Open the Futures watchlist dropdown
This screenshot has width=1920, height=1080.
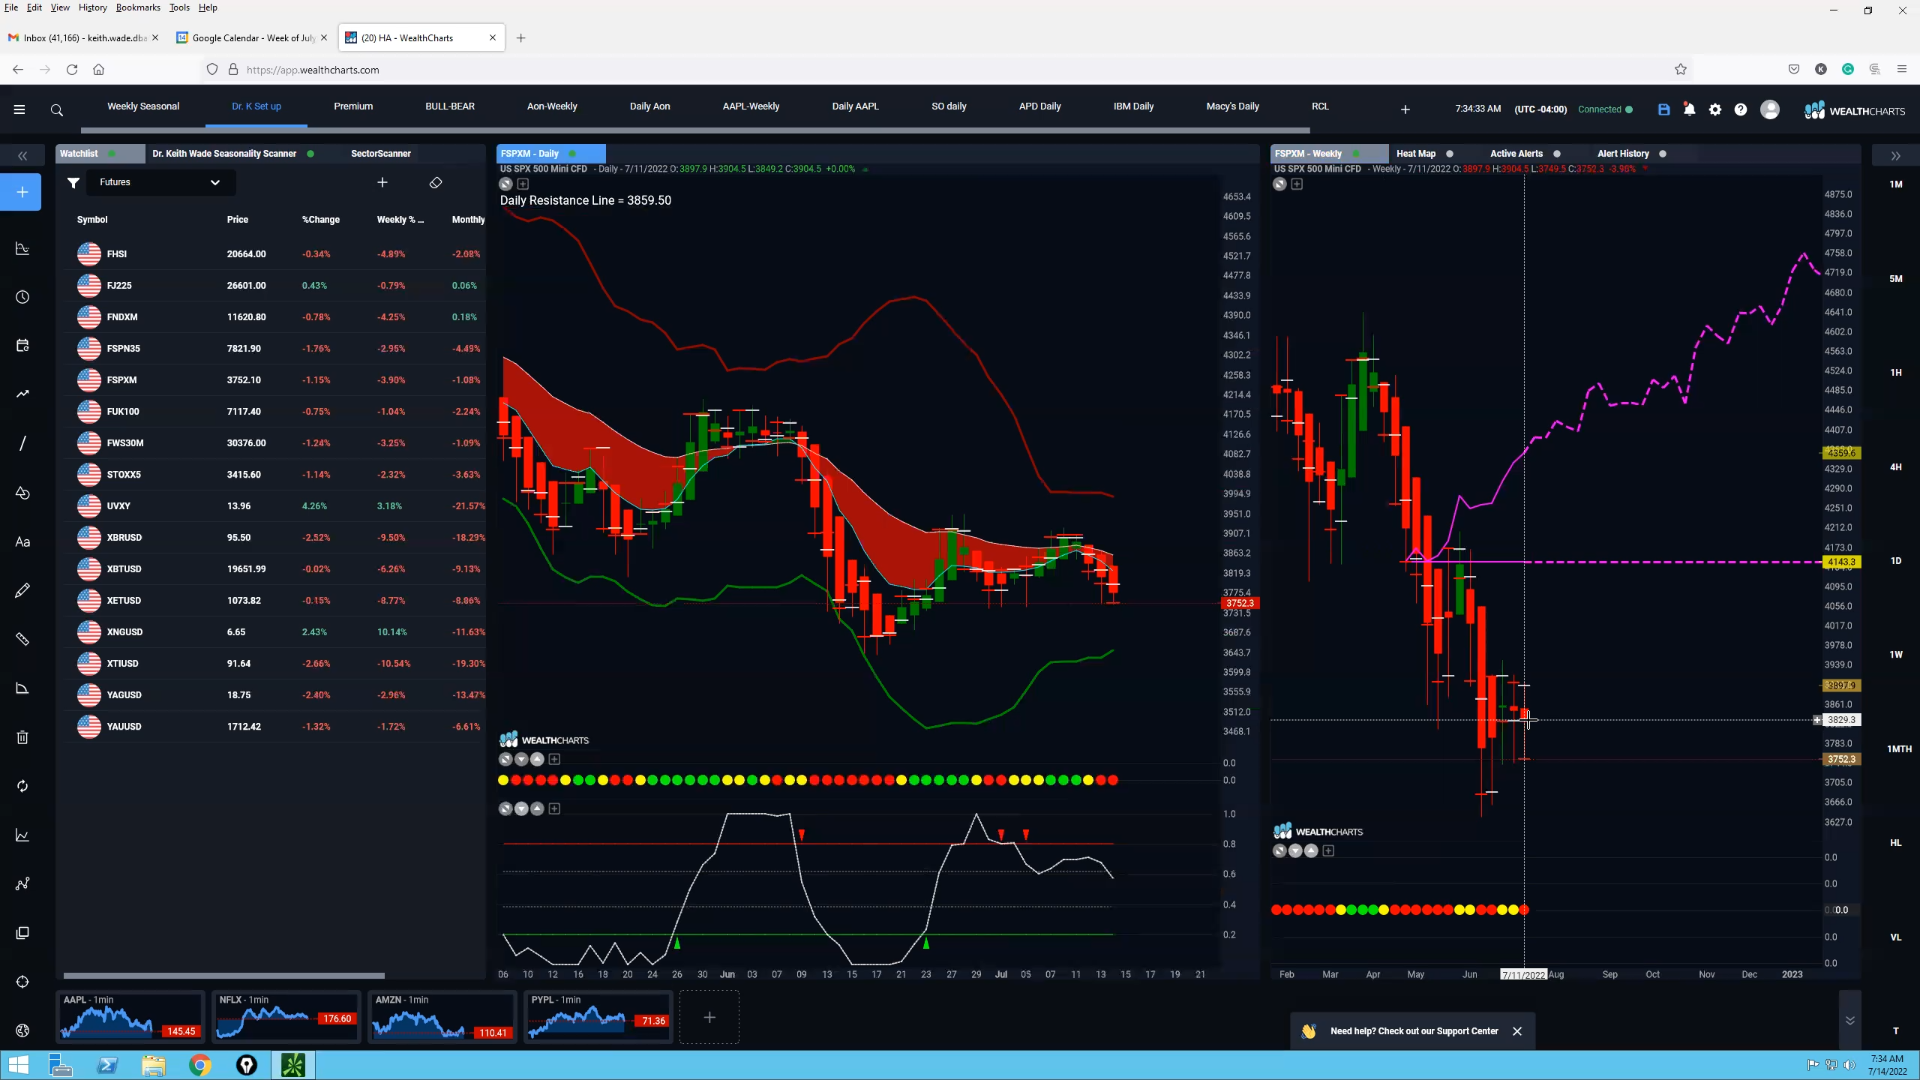coord(160,182)
